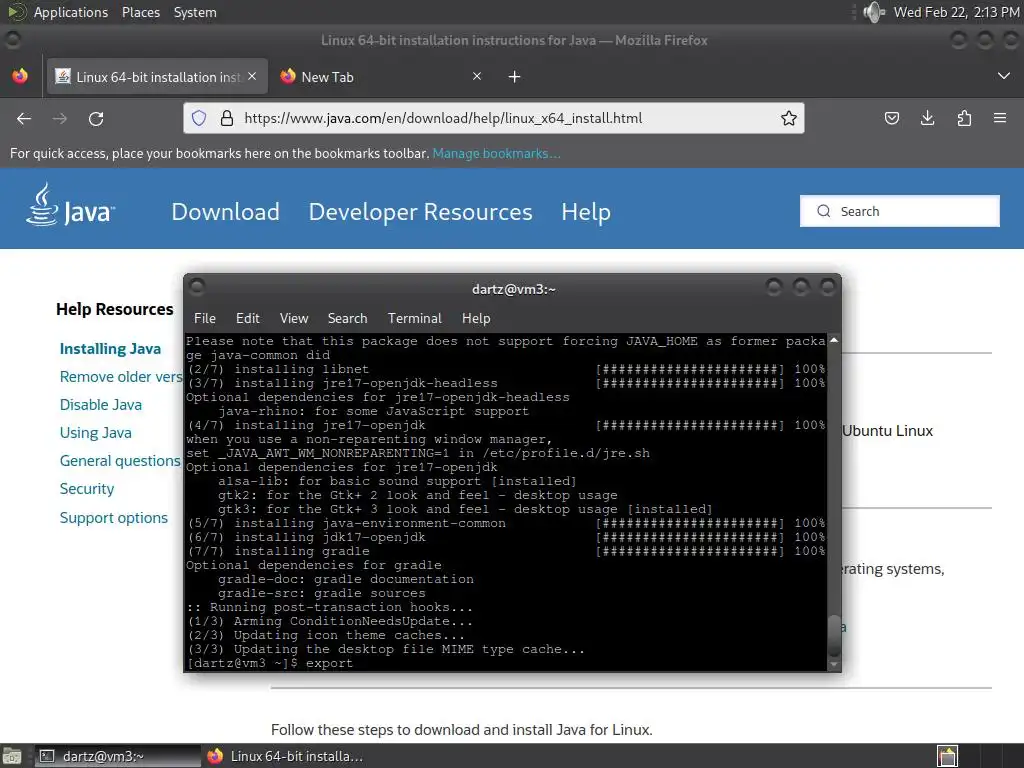
Task: Click the terminal scrollbar thumb
Action: [834, 635]
